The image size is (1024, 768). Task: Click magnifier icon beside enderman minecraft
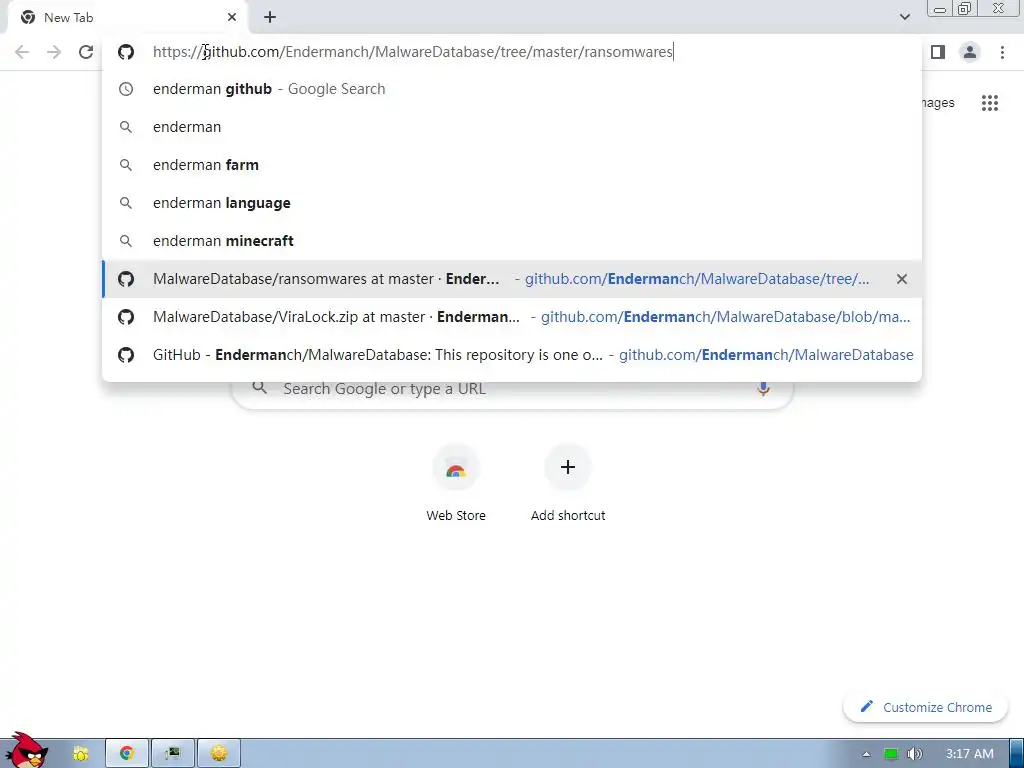(x=126, y=241)
